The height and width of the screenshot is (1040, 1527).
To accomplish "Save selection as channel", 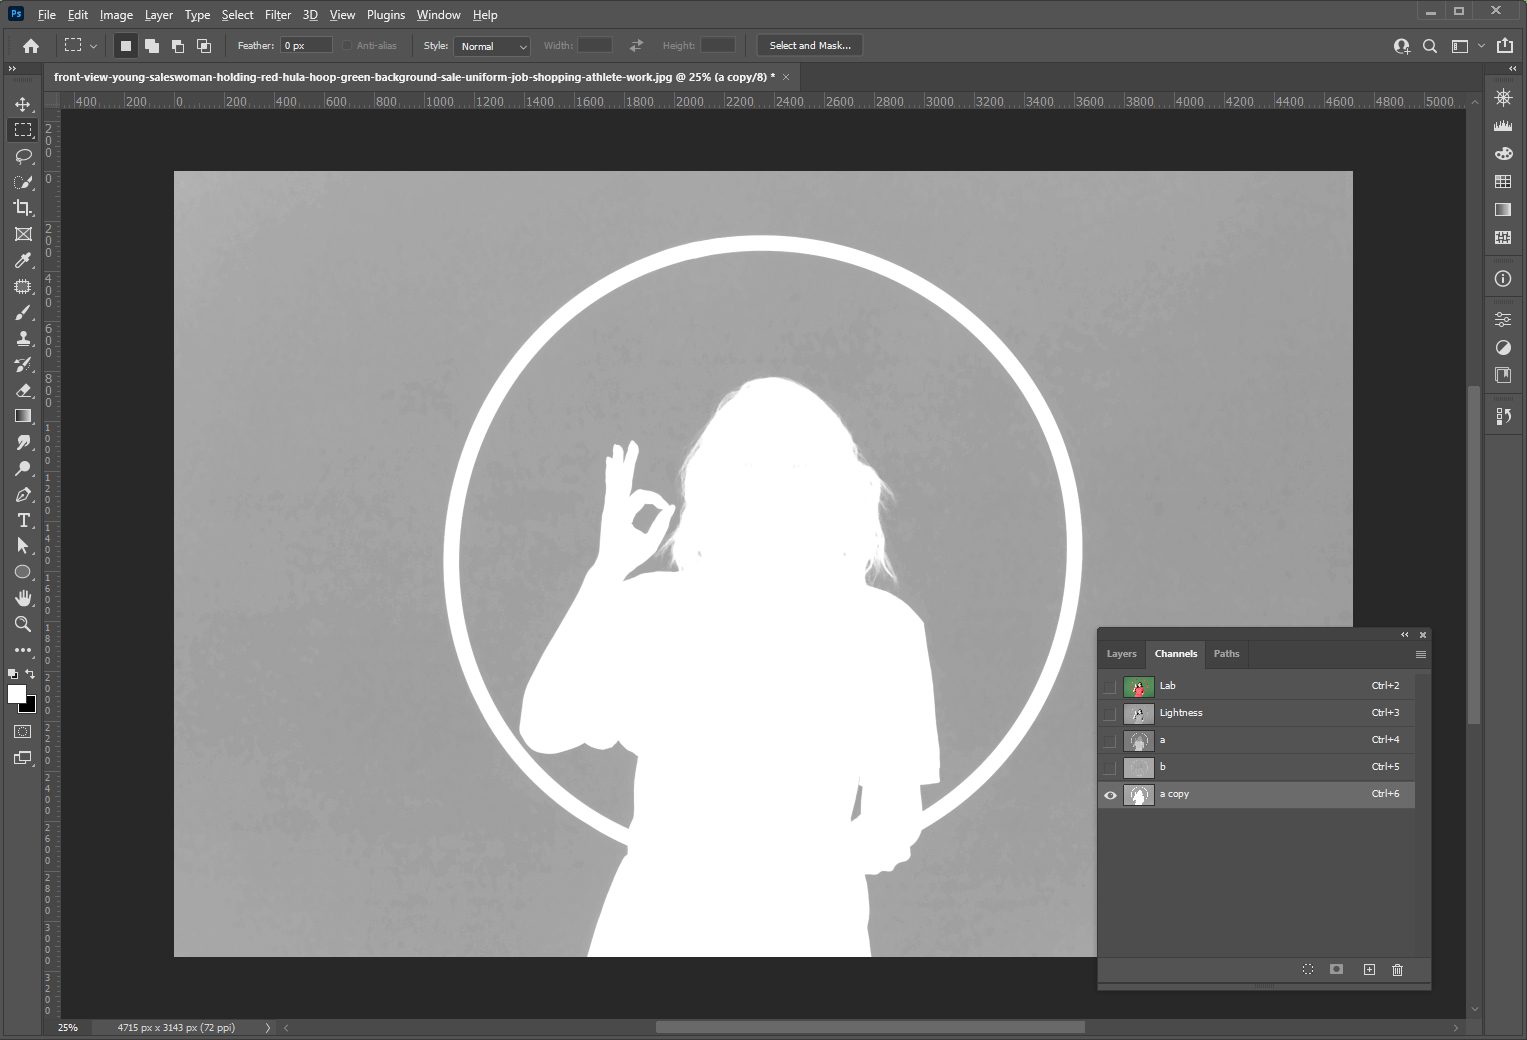I will (x=1336, y=969).
